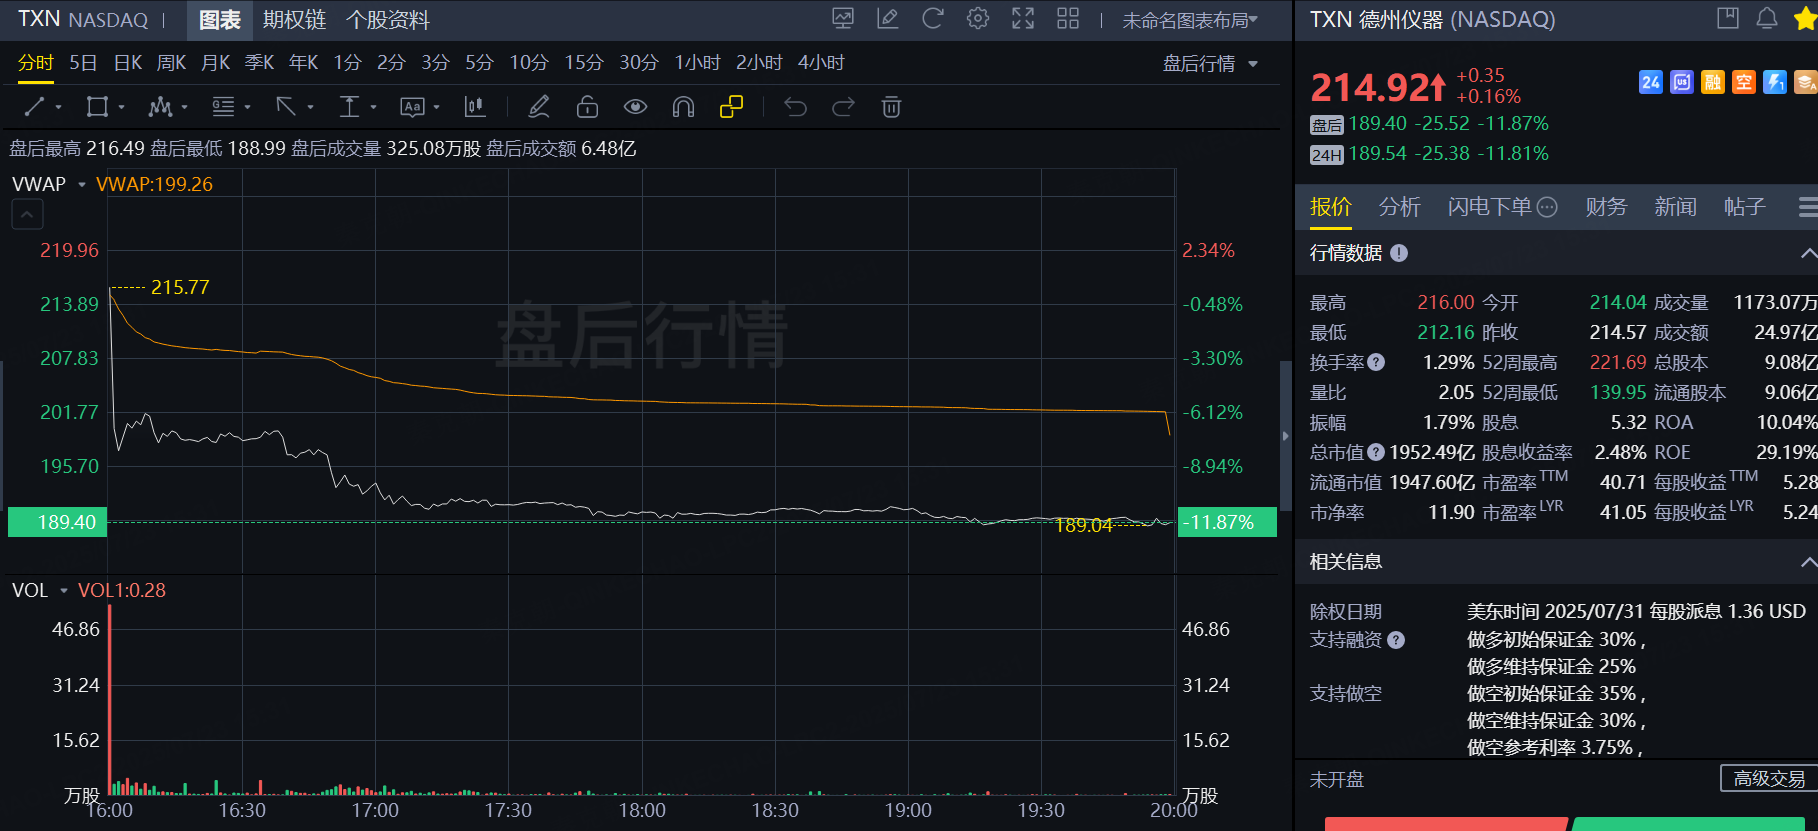The height and width of the screenshot is (831, 1818).
Task: Open dropdown arrow next to text annotation tool
Action: [x=436, y=107]
